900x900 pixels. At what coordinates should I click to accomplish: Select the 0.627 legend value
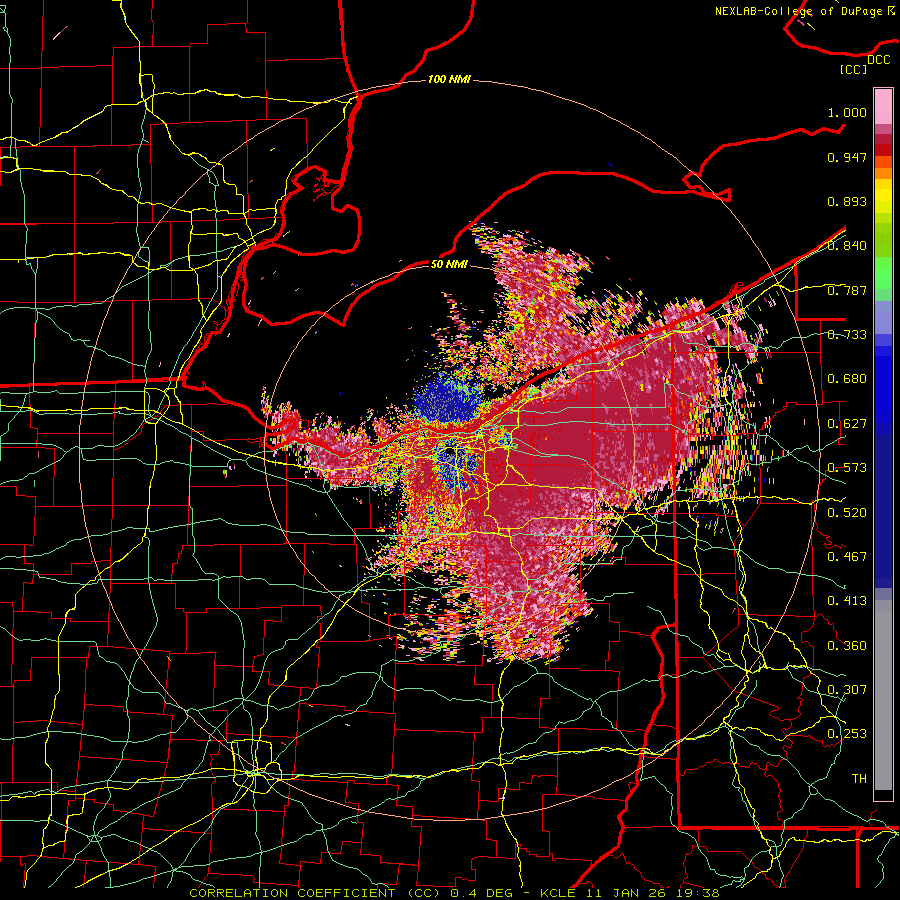[x=847, y=424]
